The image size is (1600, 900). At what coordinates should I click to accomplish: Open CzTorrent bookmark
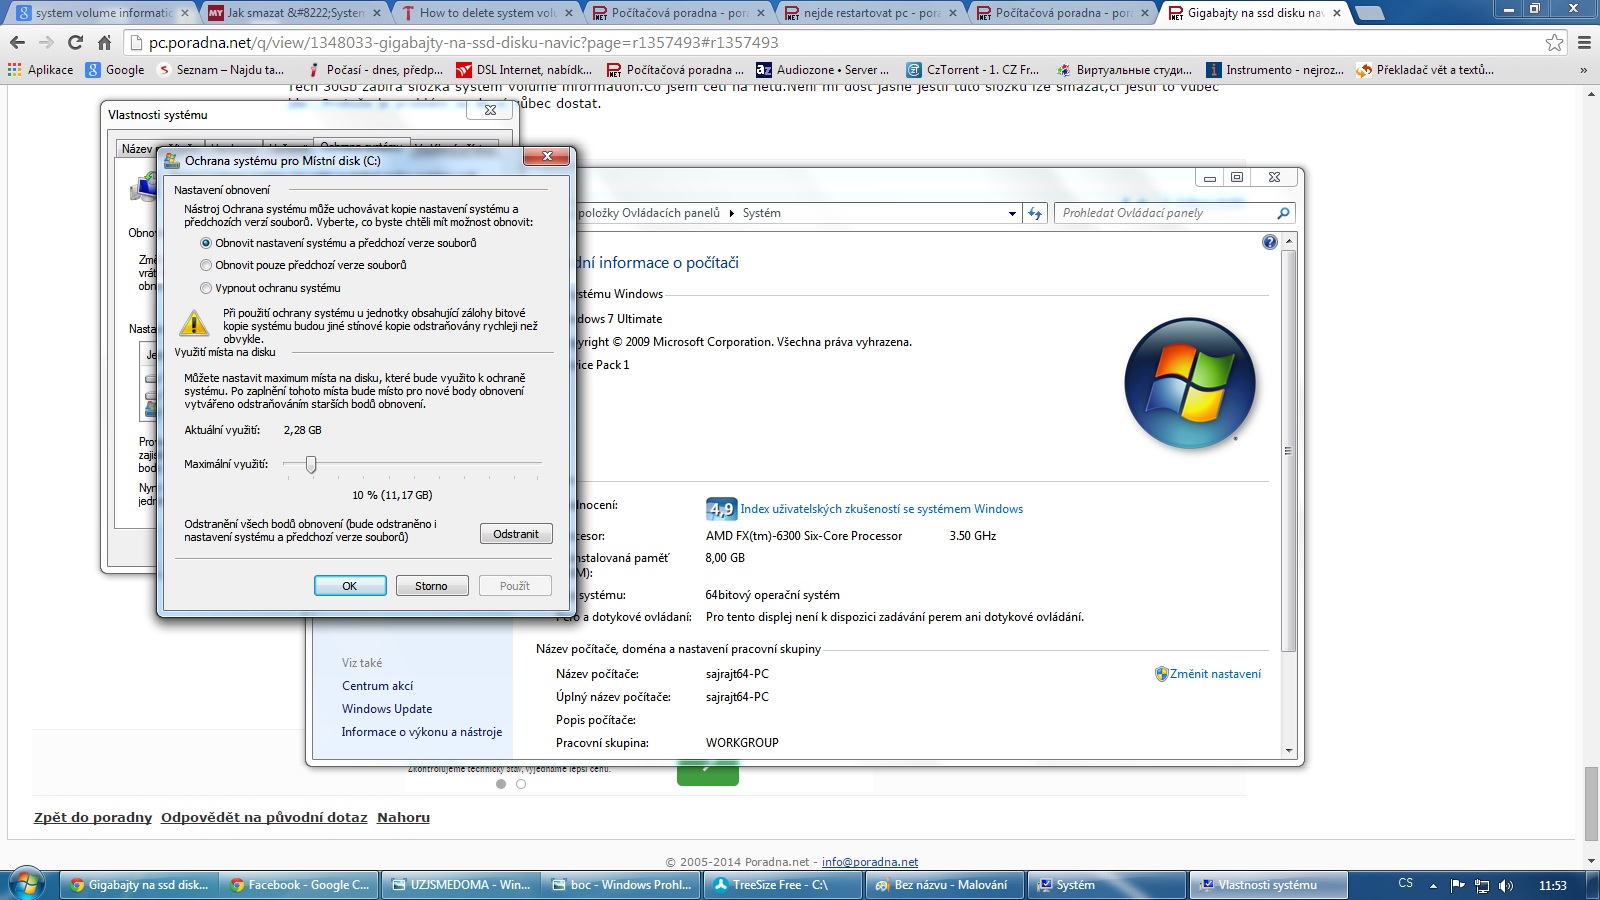click(x=973, y=70)
